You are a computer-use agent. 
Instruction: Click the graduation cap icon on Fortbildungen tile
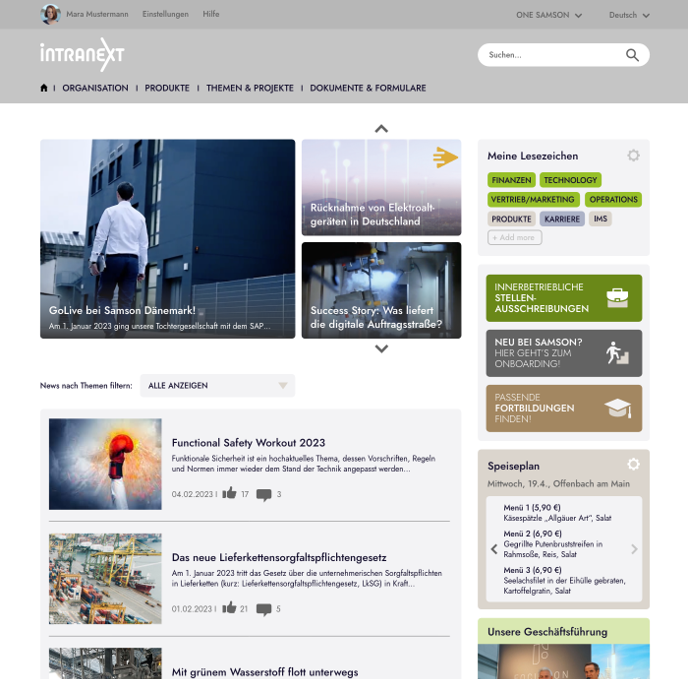pyautogui.click(x=618, y=408)
